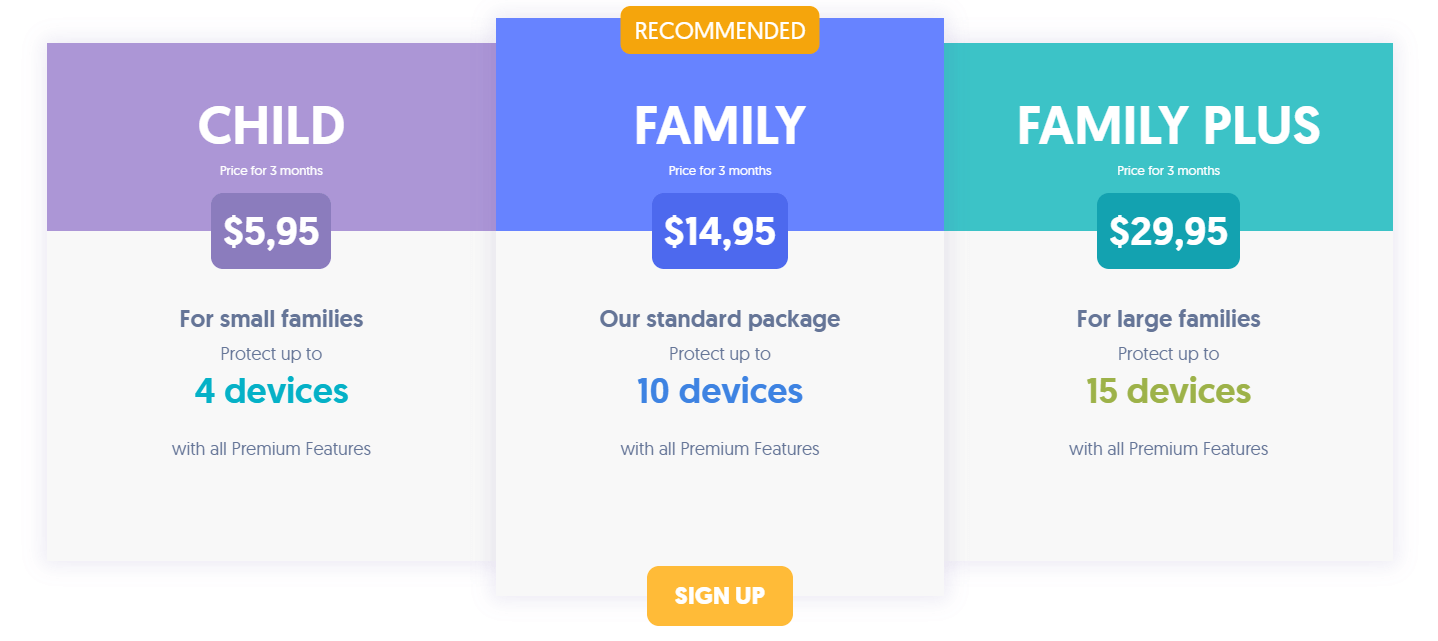Select the RECOMMENDED badge
The width and height of the screenshot is (1438, 641).
[x=720, y=30]
